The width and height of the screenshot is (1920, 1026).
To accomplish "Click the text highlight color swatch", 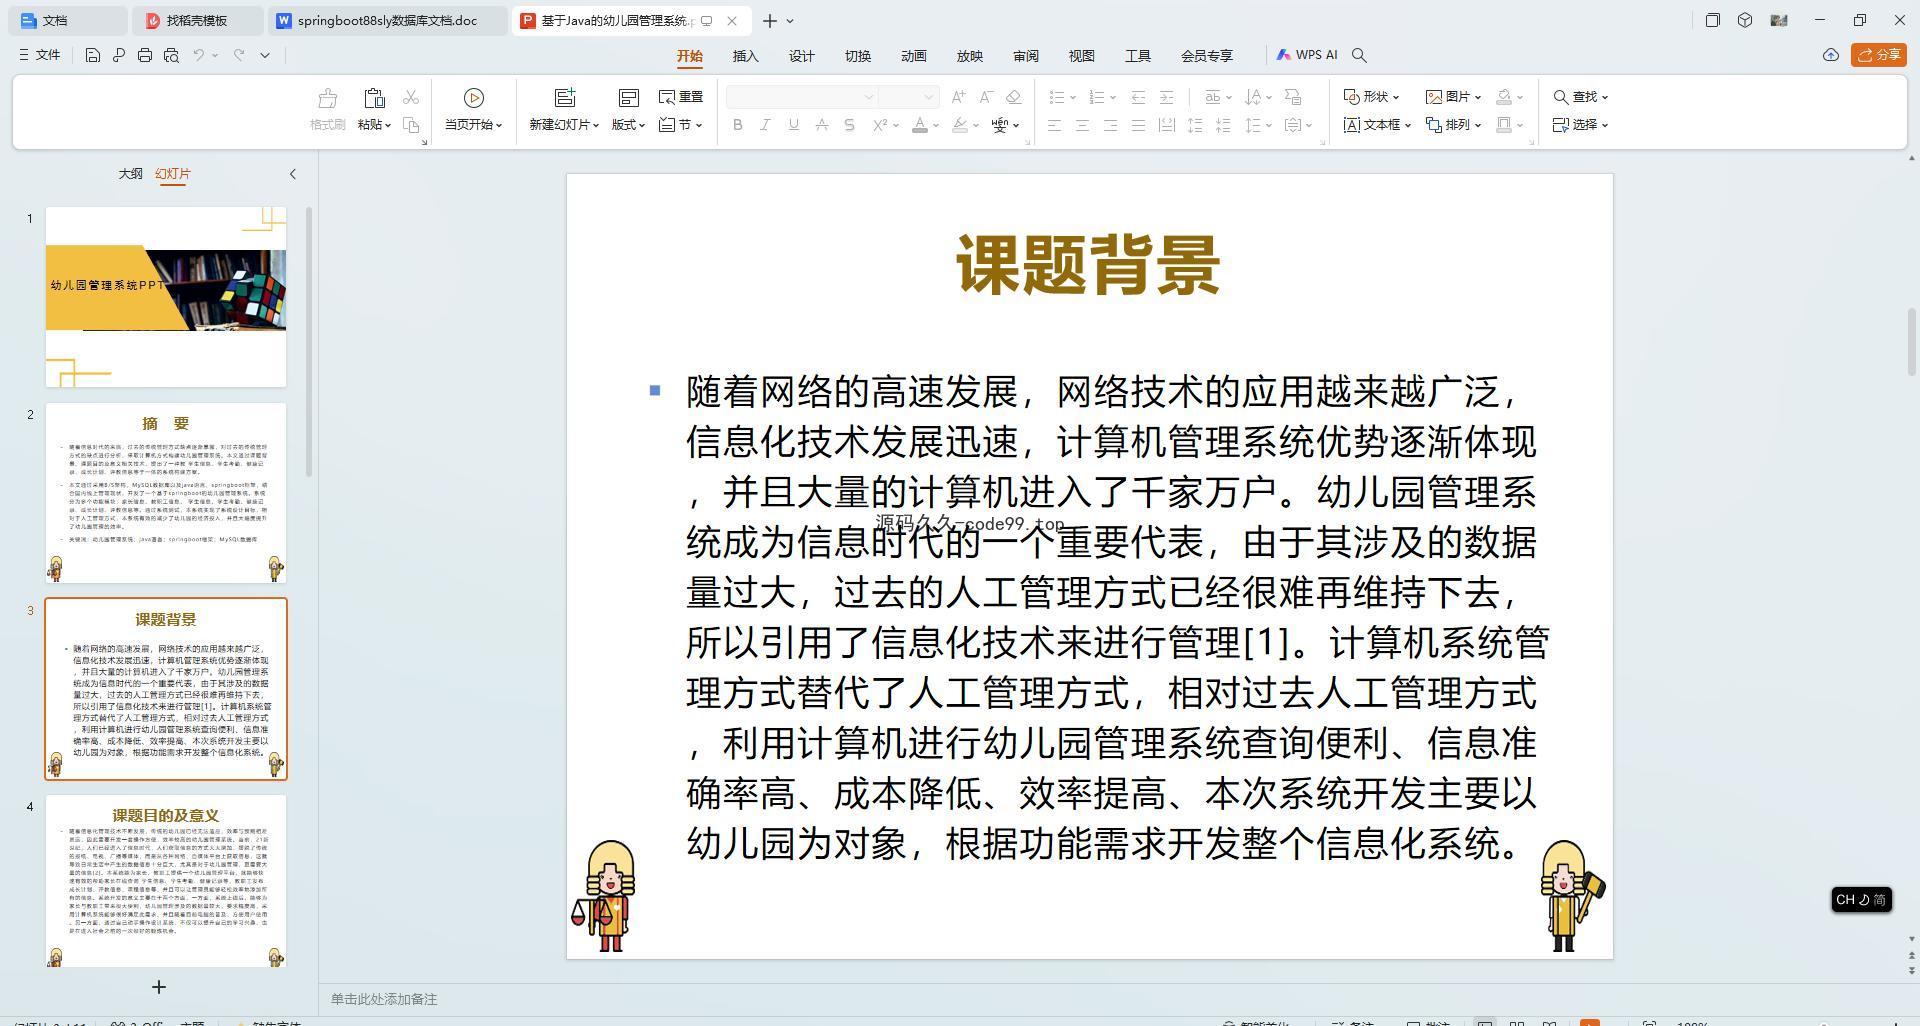I will tap(959, 125).
